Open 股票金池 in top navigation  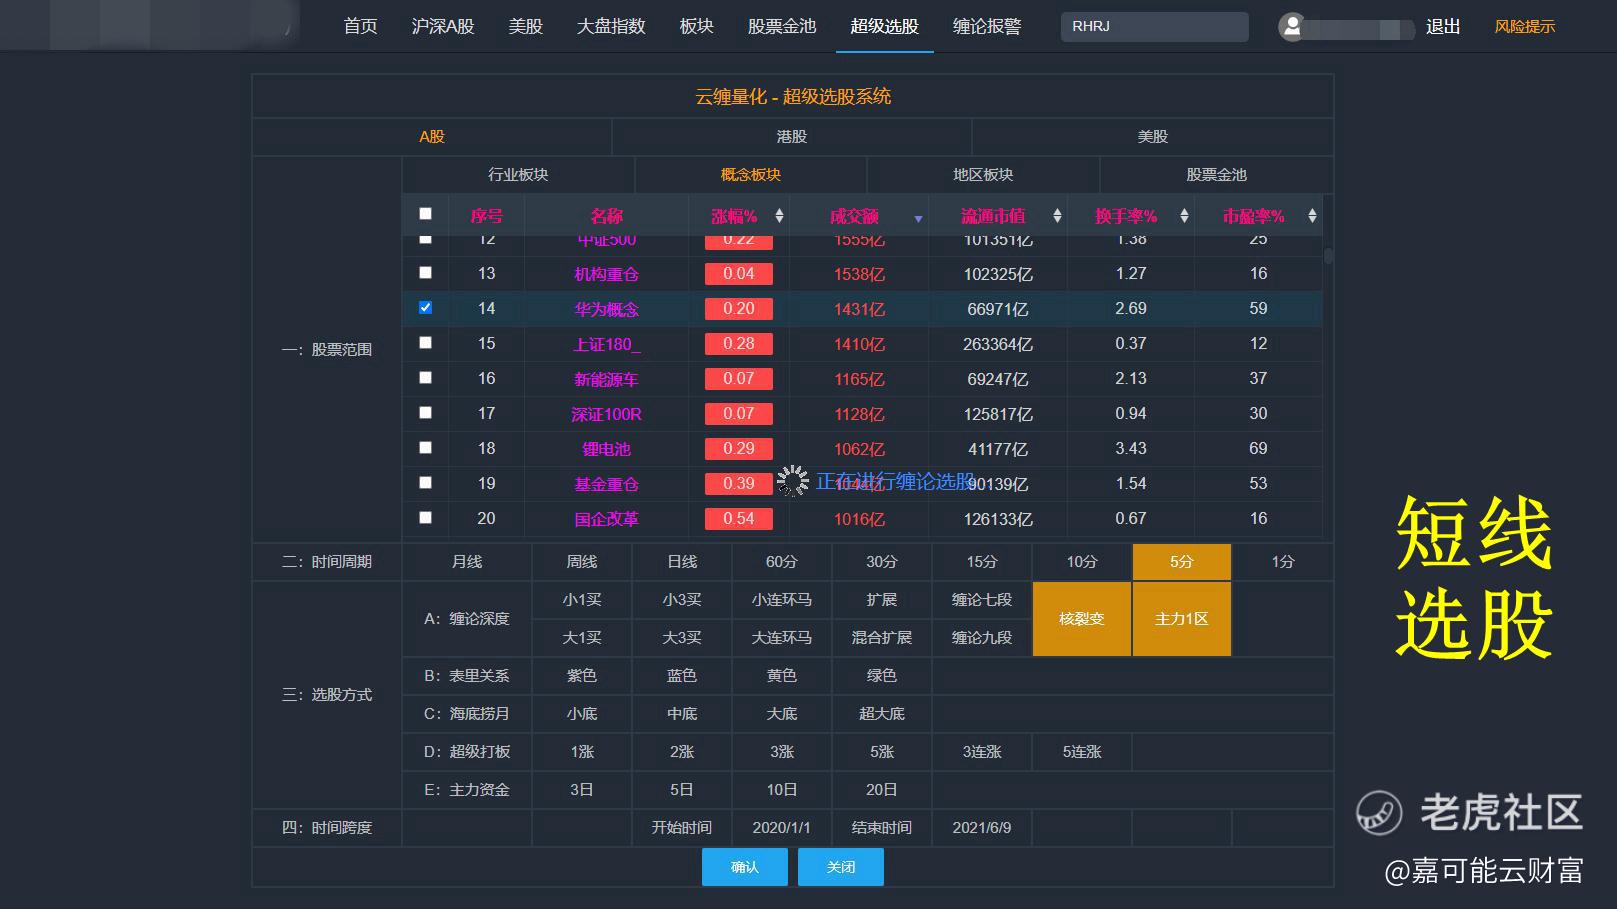(x=782, y=27)
